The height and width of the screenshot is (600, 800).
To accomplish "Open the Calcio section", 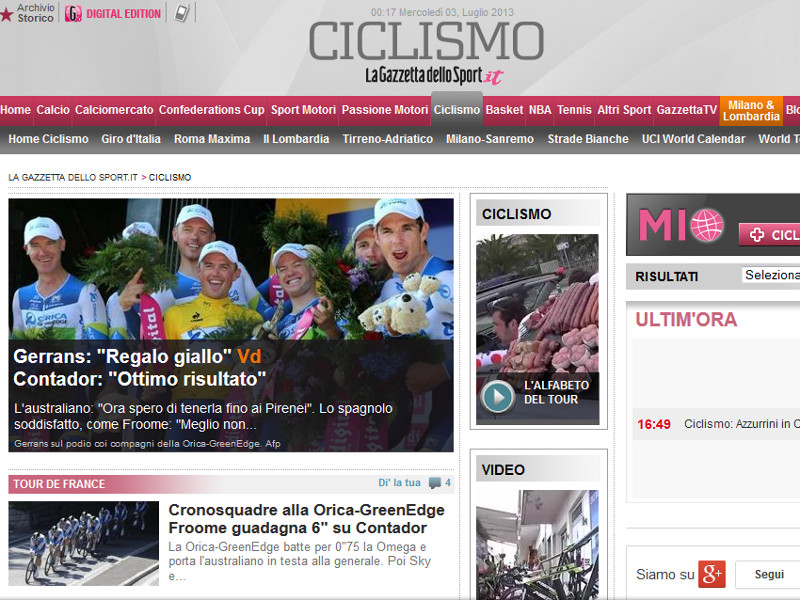I will tap(53, 110).
